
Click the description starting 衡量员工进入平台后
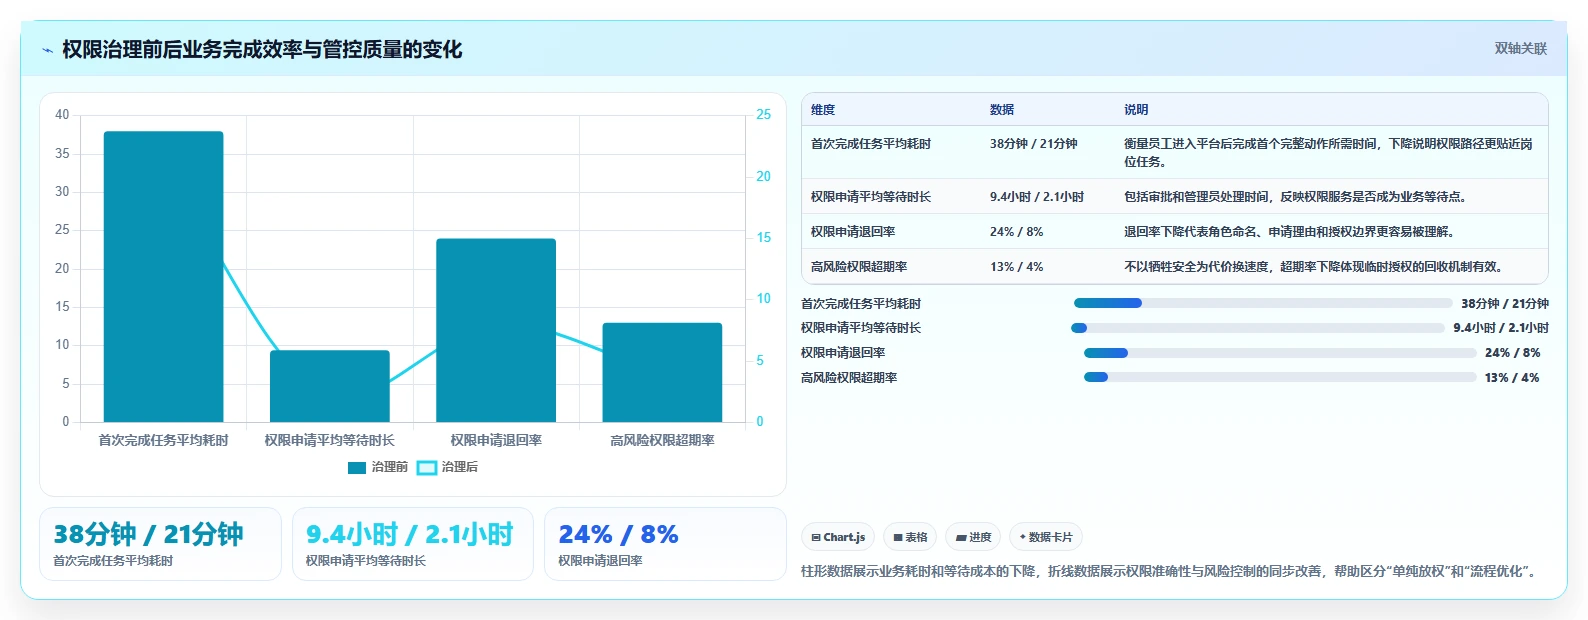tap(1328, 153)
